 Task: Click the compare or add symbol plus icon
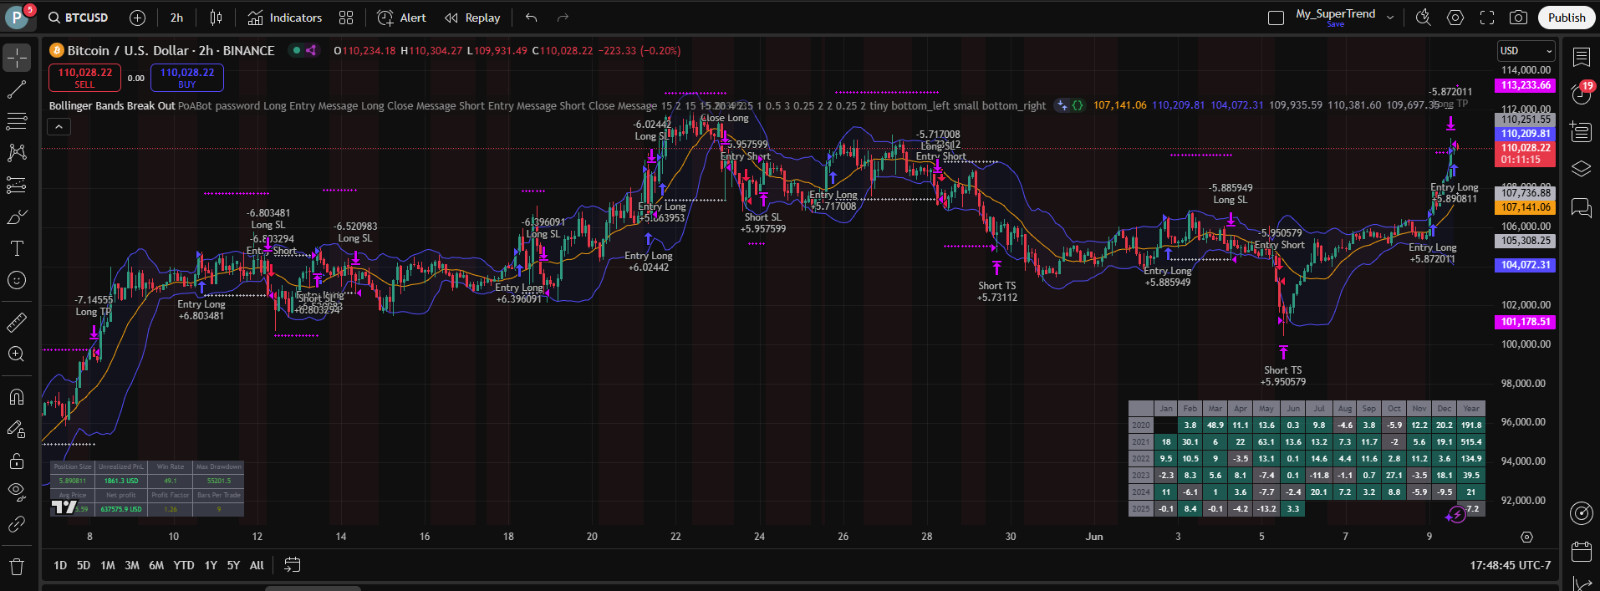point(138,17)
